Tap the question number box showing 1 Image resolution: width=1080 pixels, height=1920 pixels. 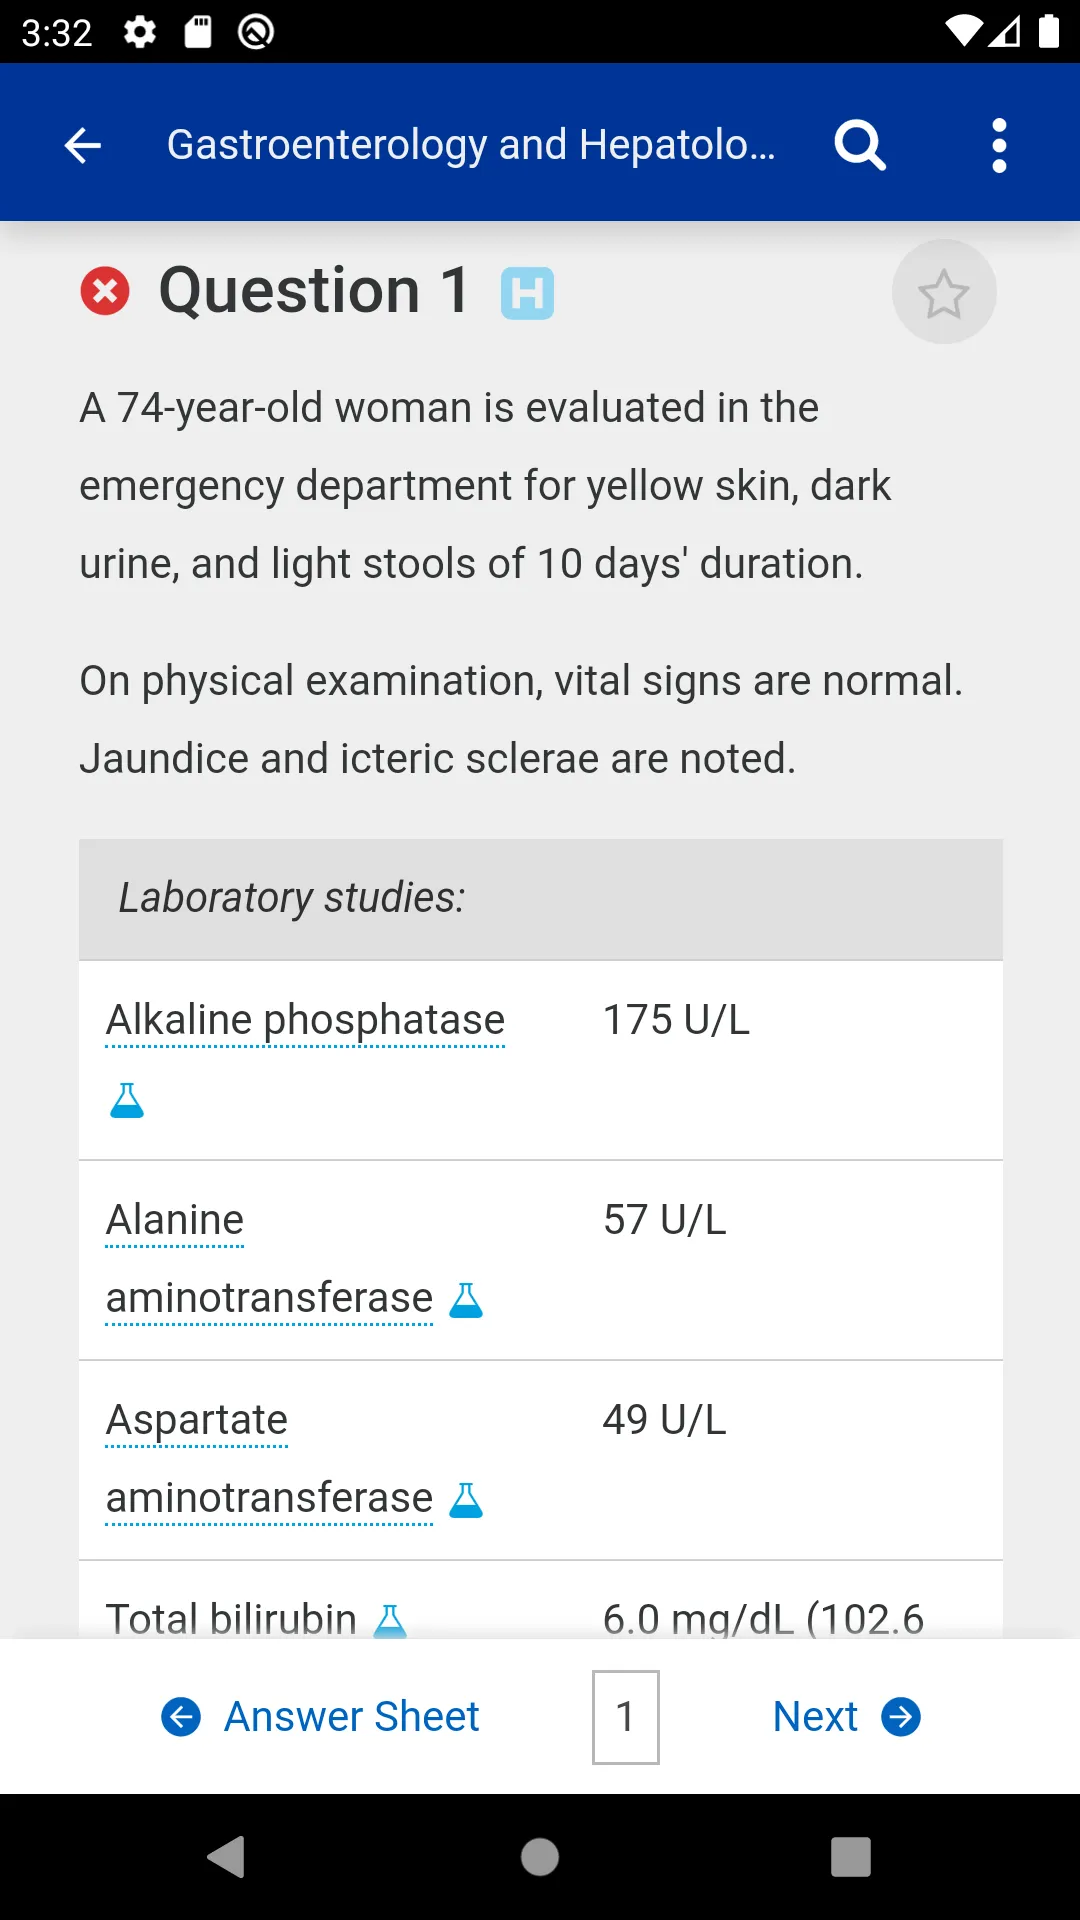626,1717
